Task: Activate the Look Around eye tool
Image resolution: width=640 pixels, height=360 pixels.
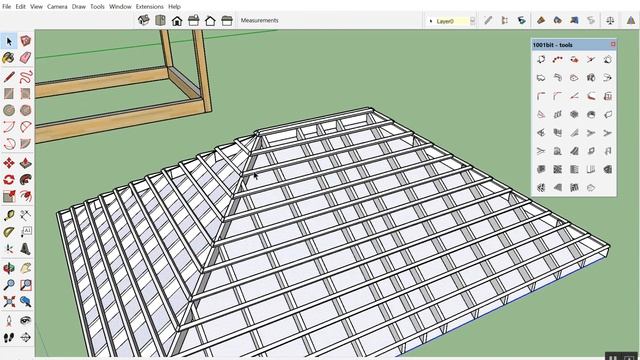Action: [x=25, y=321]
